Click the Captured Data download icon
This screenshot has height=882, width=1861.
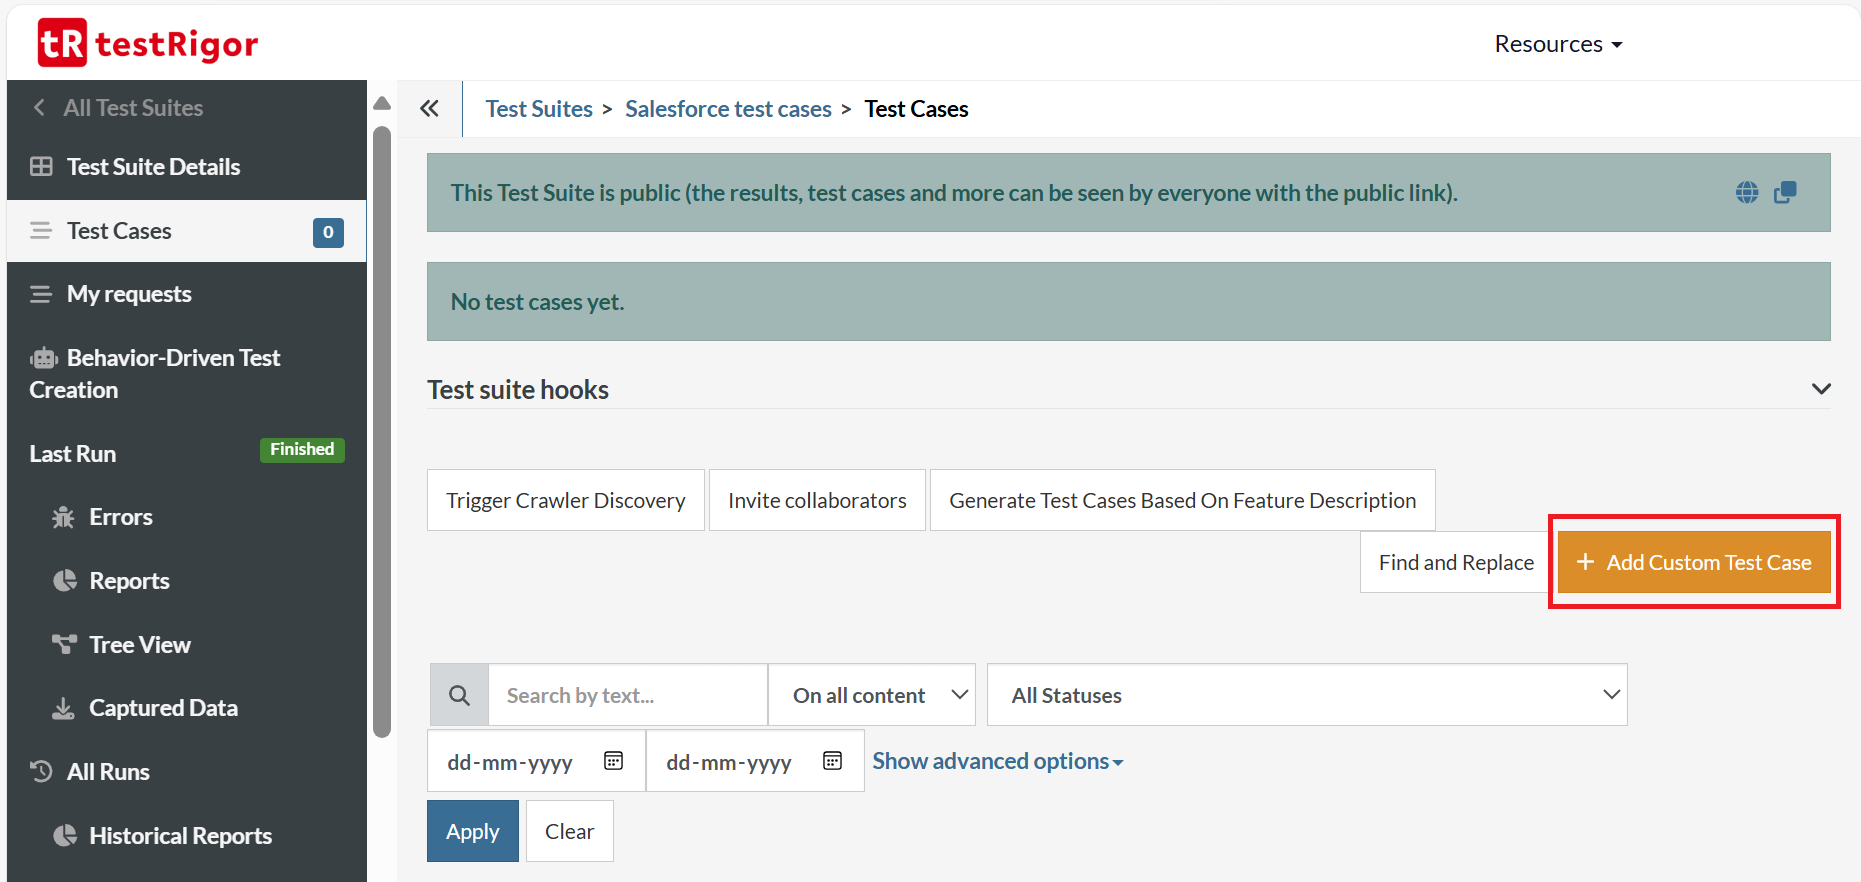(63, 708)
